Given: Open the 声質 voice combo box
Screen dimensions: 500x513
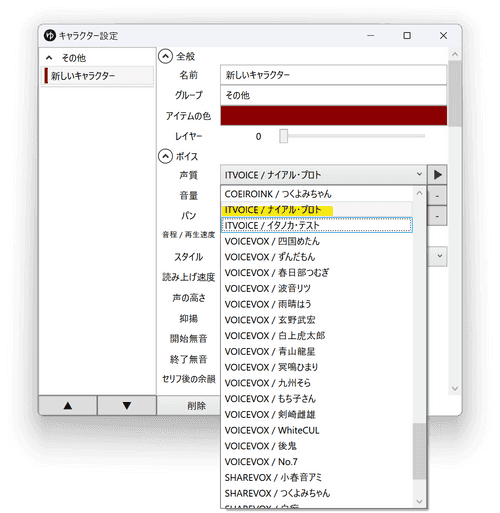Looking at the screenshot, I should (x=323, y=175).
